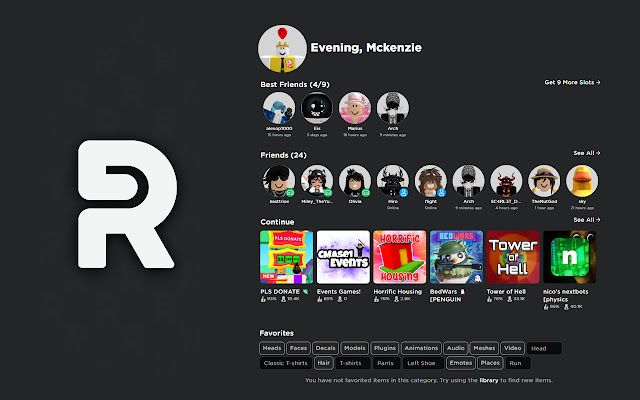Open Night's brown-haired friend avatar

(431, 181)
